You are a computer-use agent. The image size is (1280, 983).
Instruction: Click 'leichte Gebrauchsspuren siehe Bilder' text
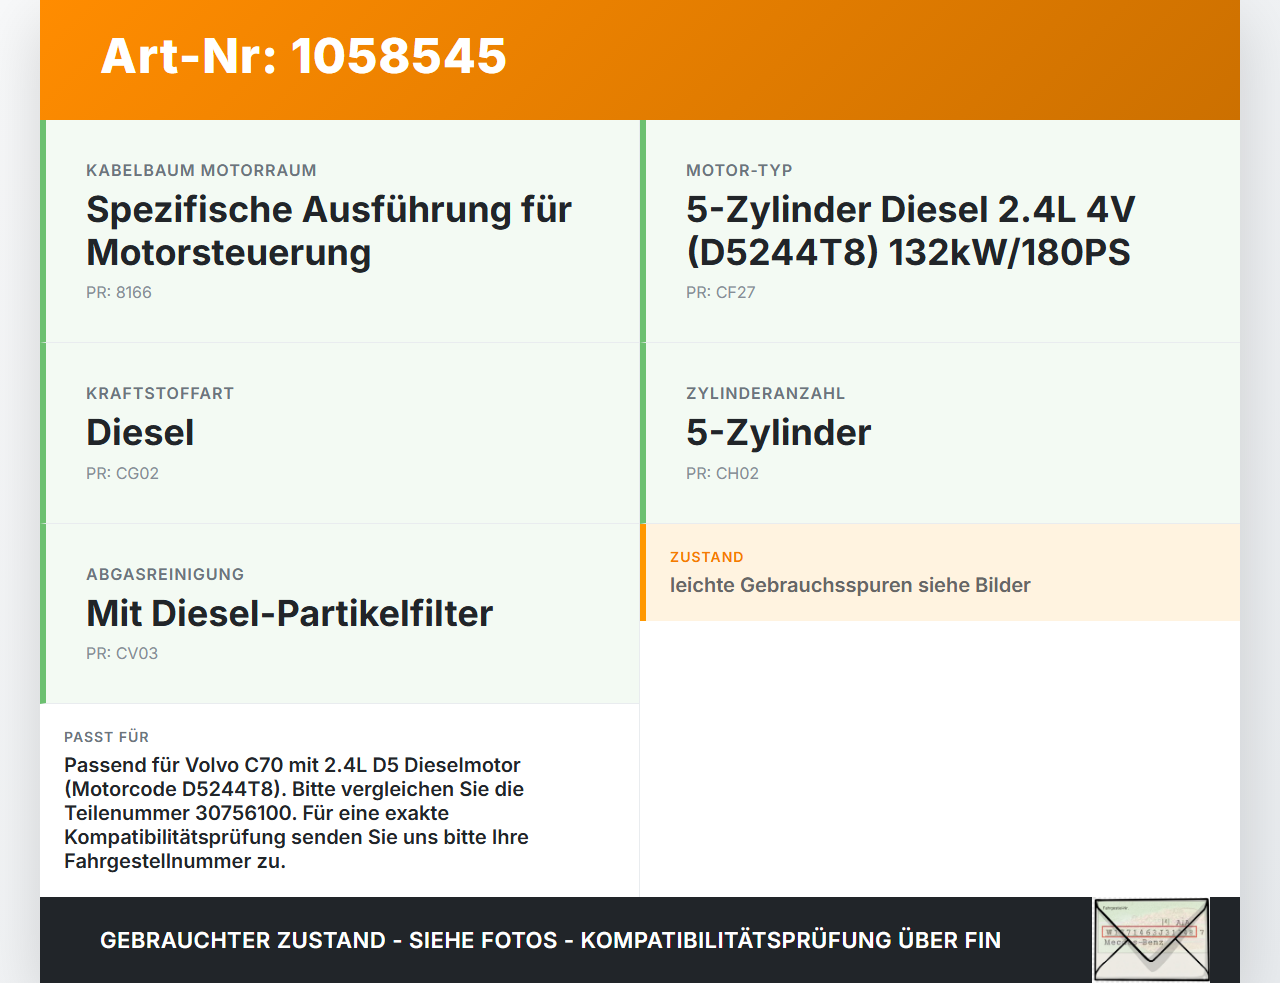[x=850, y=585]
